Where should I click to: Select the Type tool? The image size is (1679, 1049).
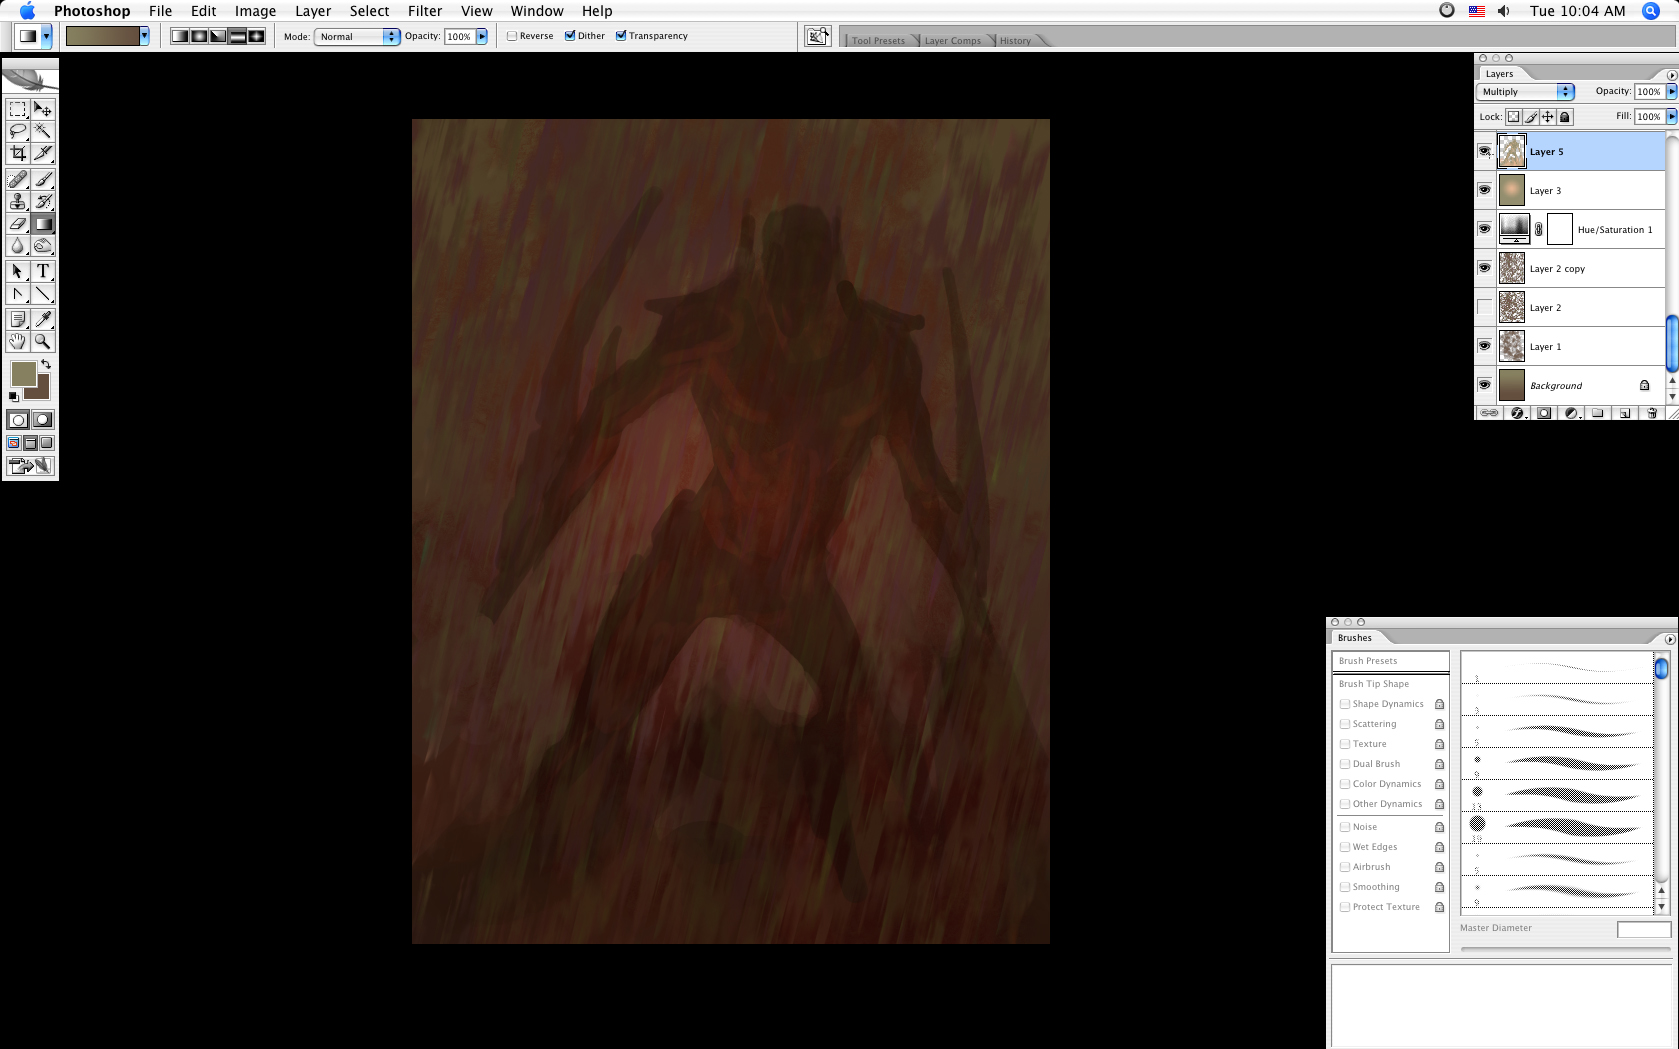(43, 271)
